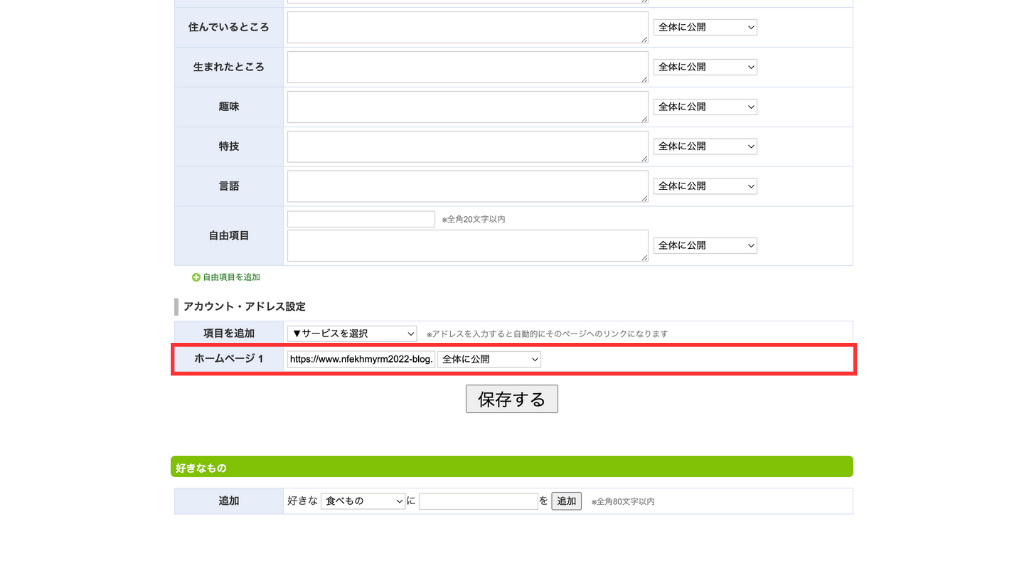Focus the 生まれたところ text area

click(467, 67)
